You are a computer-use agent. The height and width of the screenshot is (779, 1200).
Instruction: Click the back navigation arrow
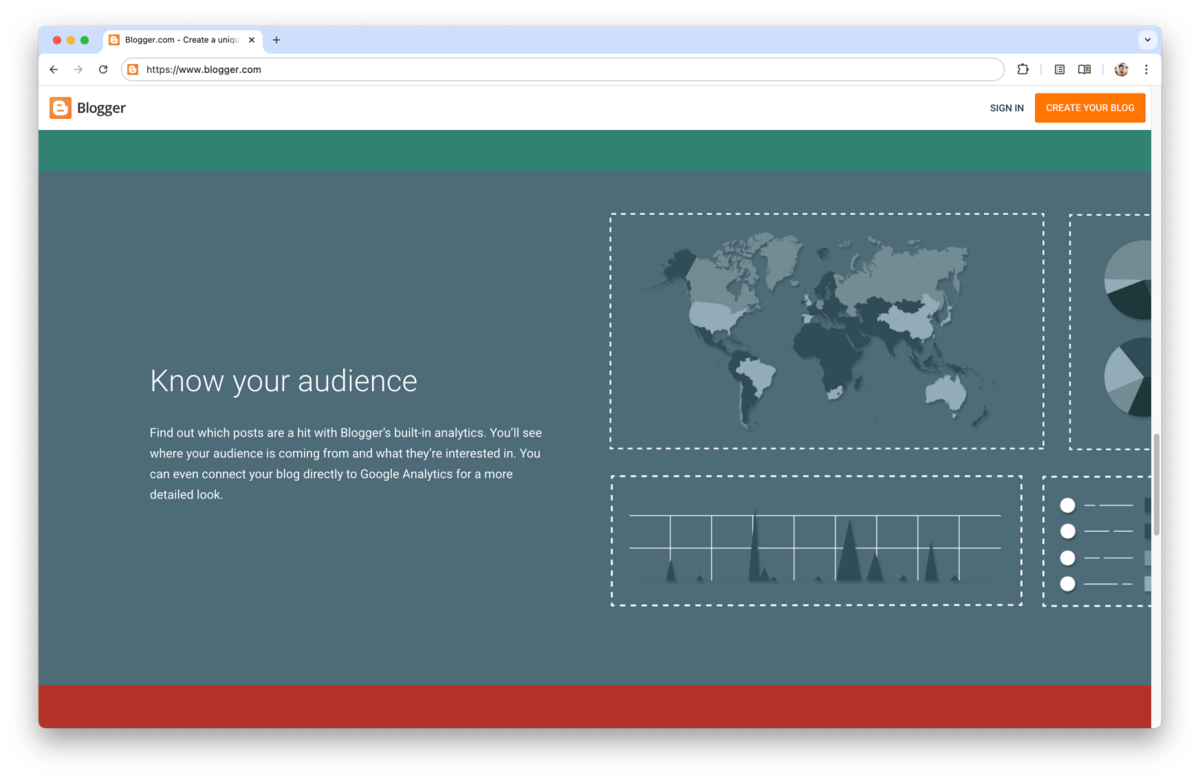coord(53,69)
